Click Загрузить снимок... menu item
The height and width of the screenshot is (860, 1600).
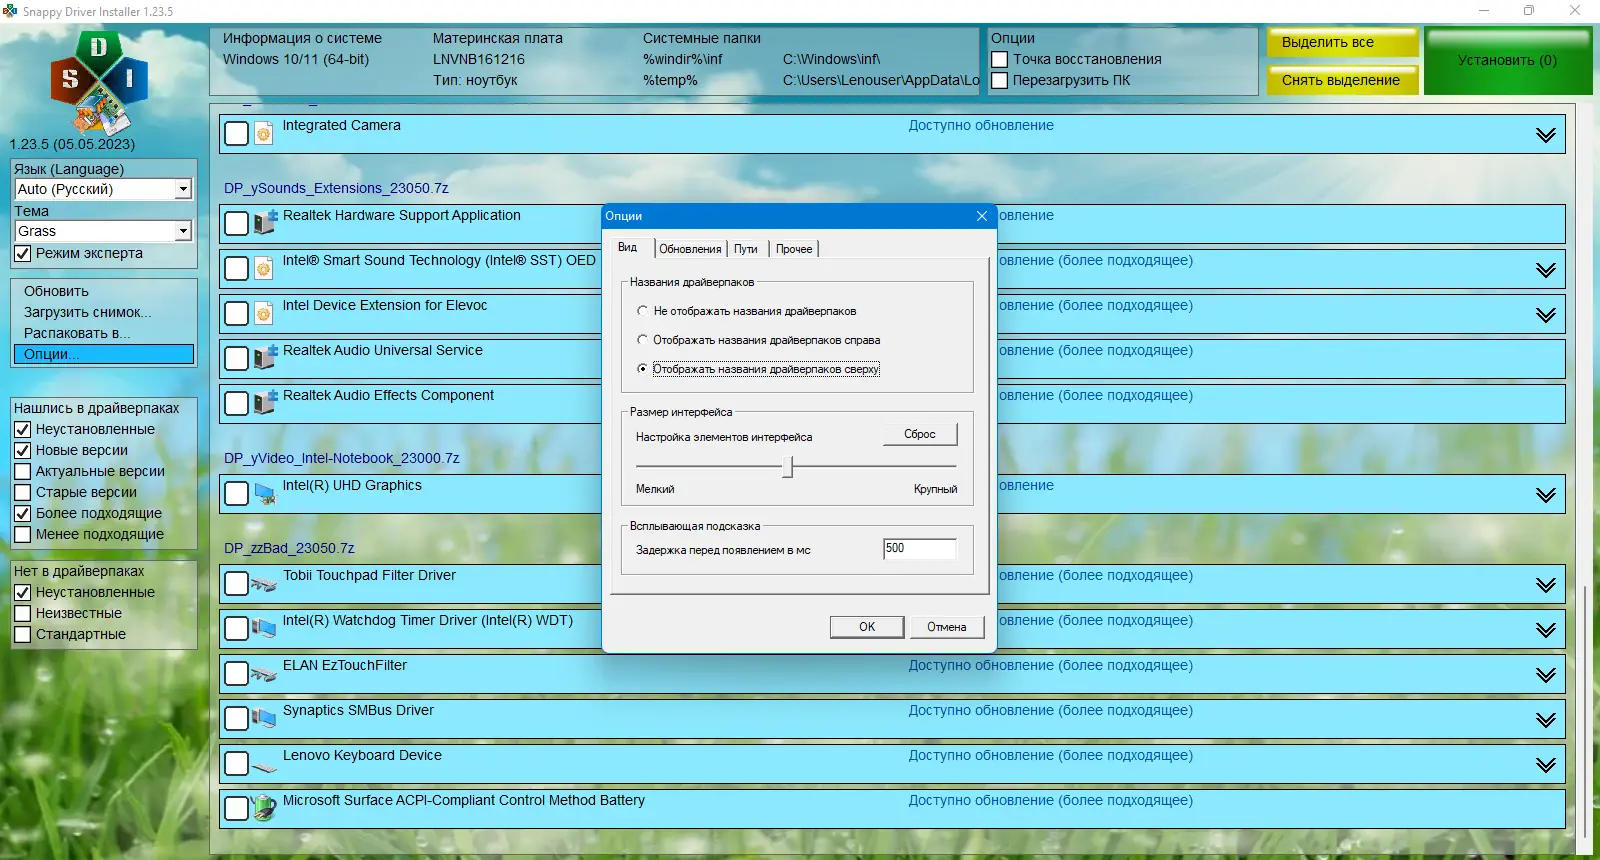(103, 312)
